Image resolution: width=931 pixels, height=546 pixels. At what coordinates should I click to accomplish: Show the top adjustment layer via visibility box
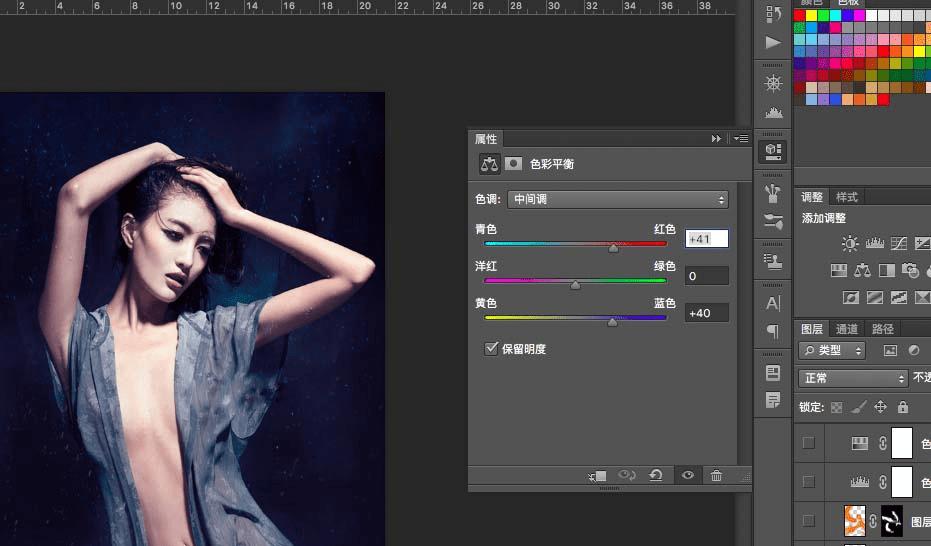click(x=808, y=443)
